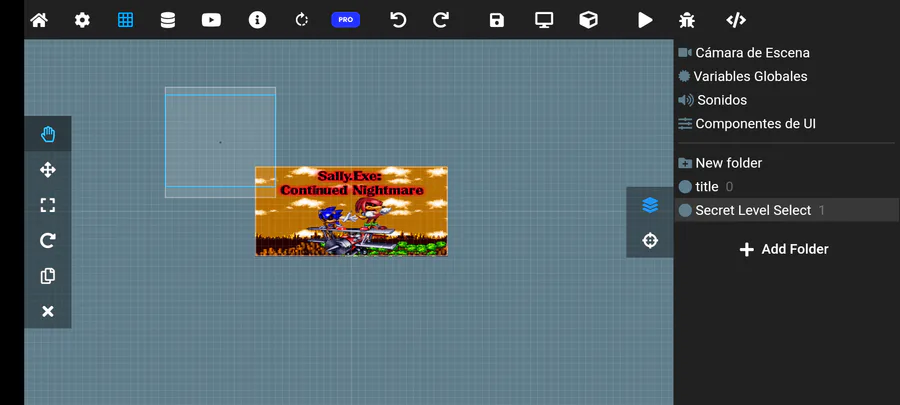Select the rotate tool

tap(48, 240)
